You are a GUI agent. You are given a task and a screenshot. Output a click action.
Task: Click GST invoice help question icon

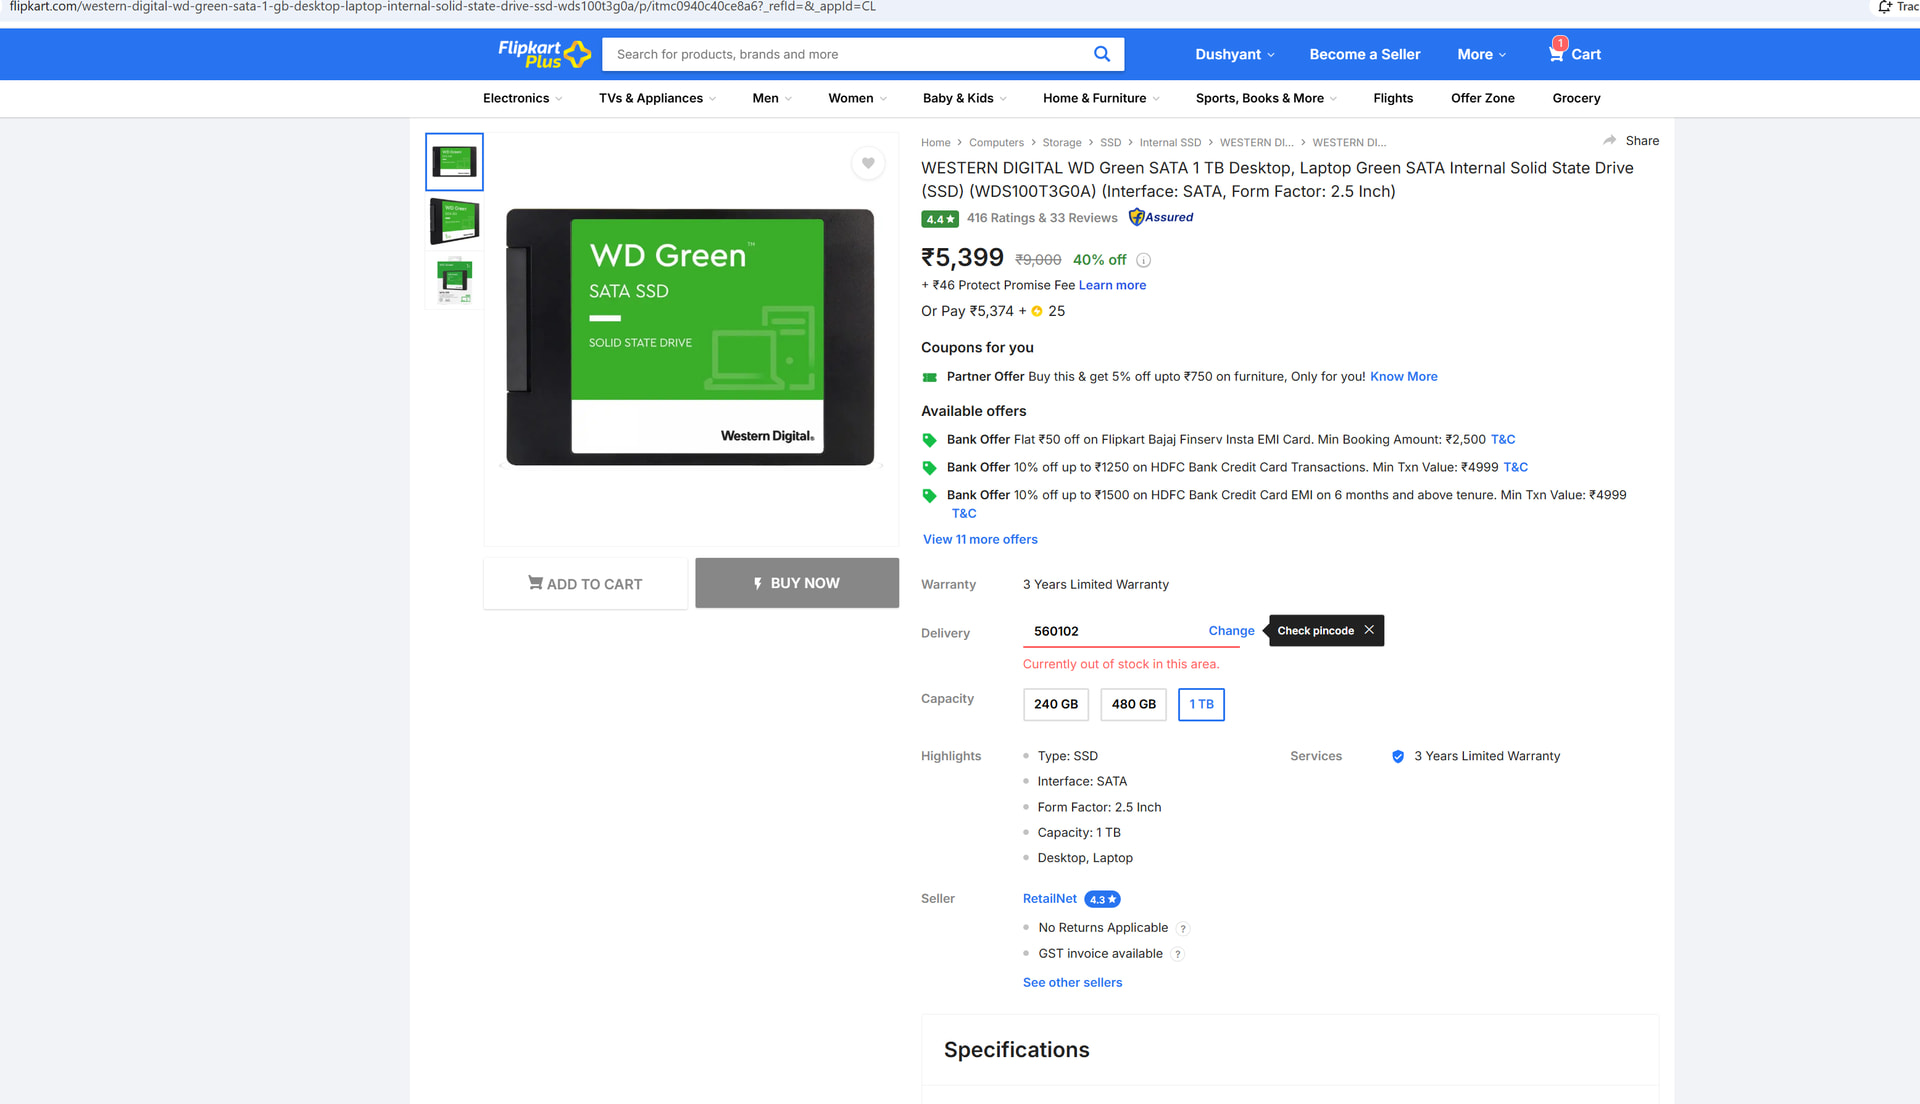[x=1178, y=955]
